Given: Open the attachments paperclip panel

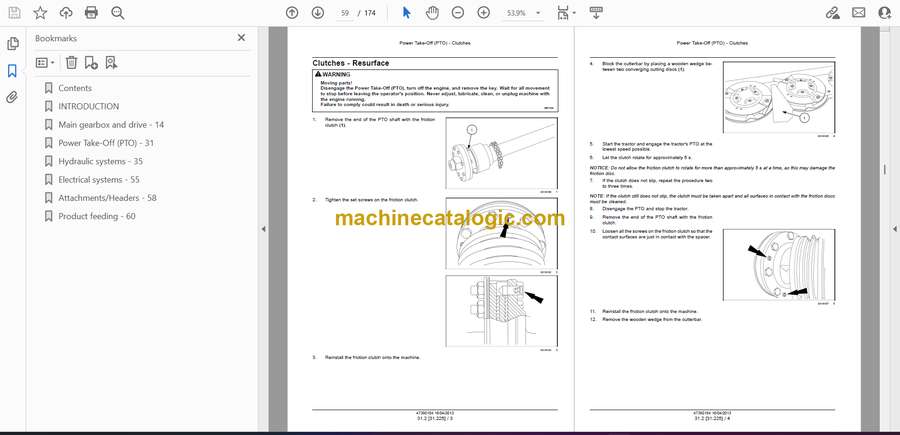Looking at the screenshot, I should coord(12,97).
